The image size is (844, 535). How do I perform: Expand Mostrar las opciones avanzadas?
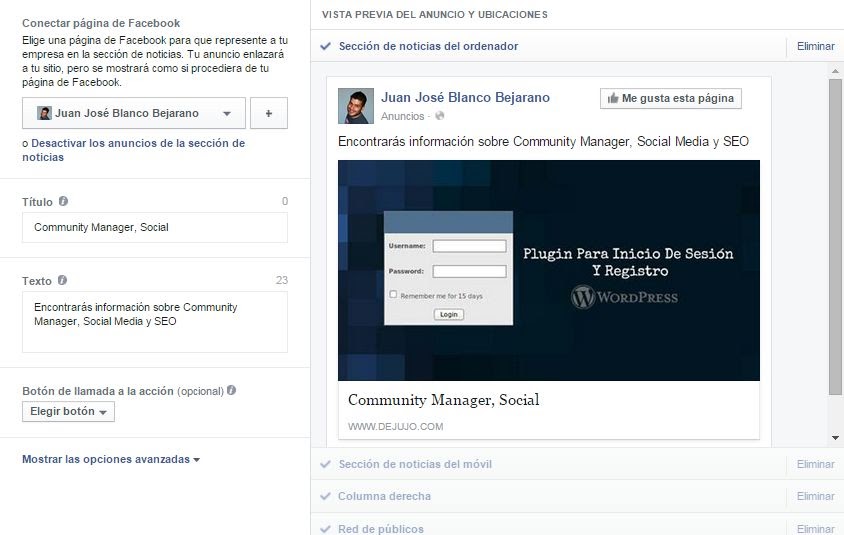pos(111,459)
